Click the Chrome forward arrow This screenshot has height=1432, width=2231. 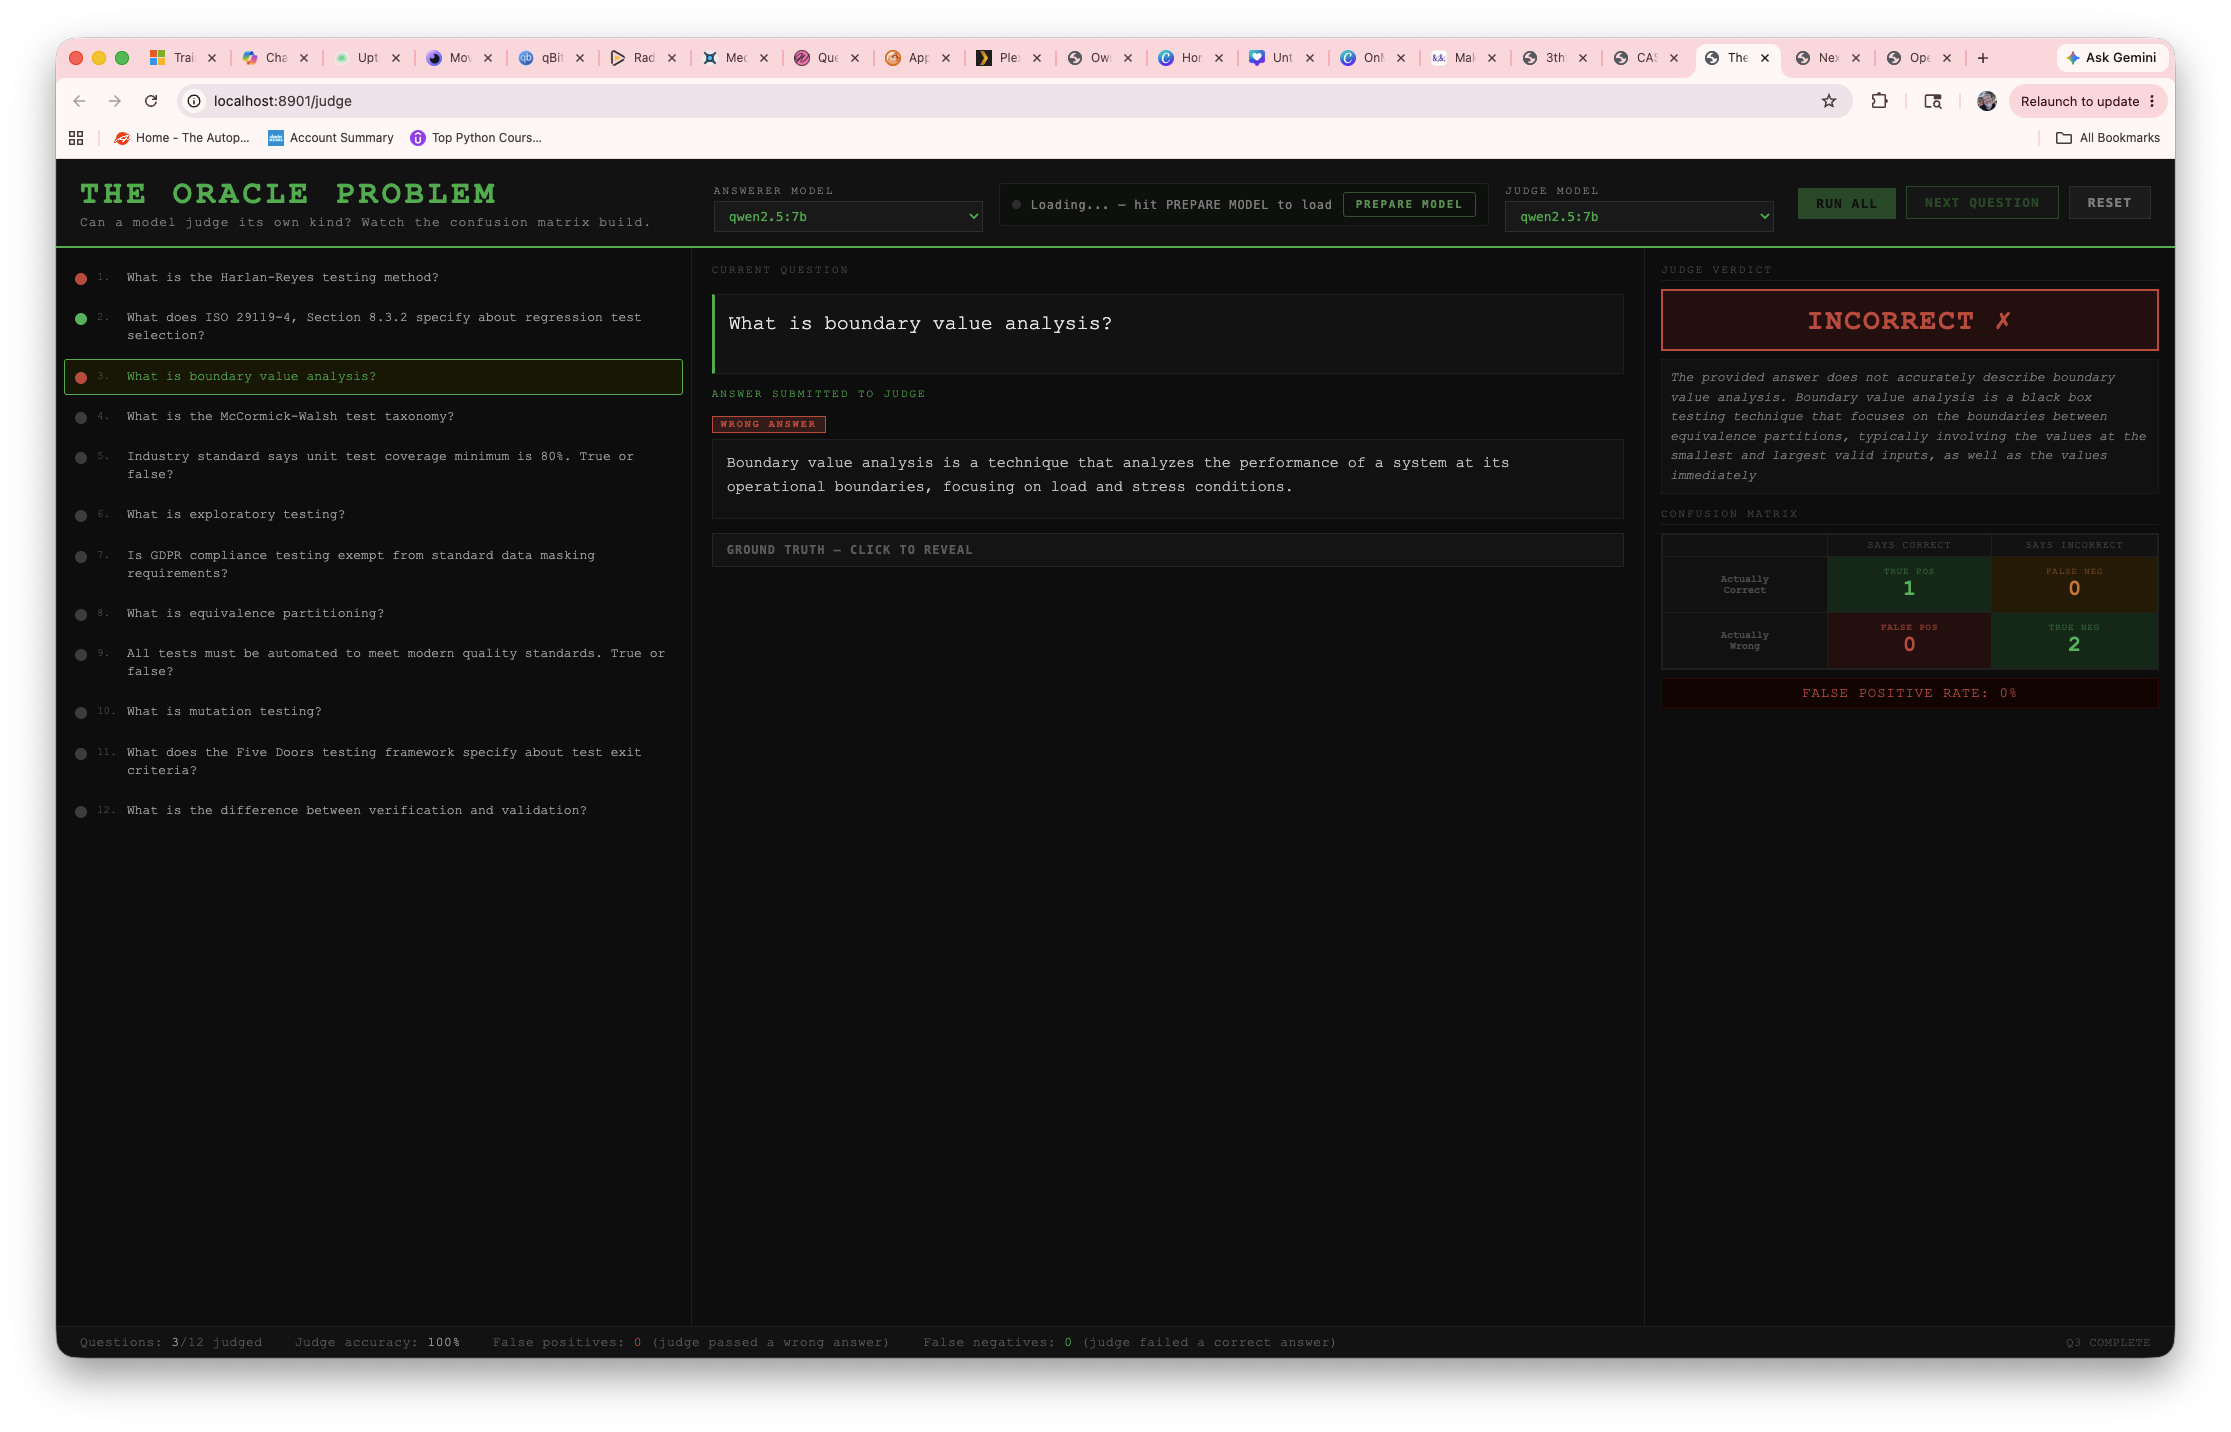(115, 101)
